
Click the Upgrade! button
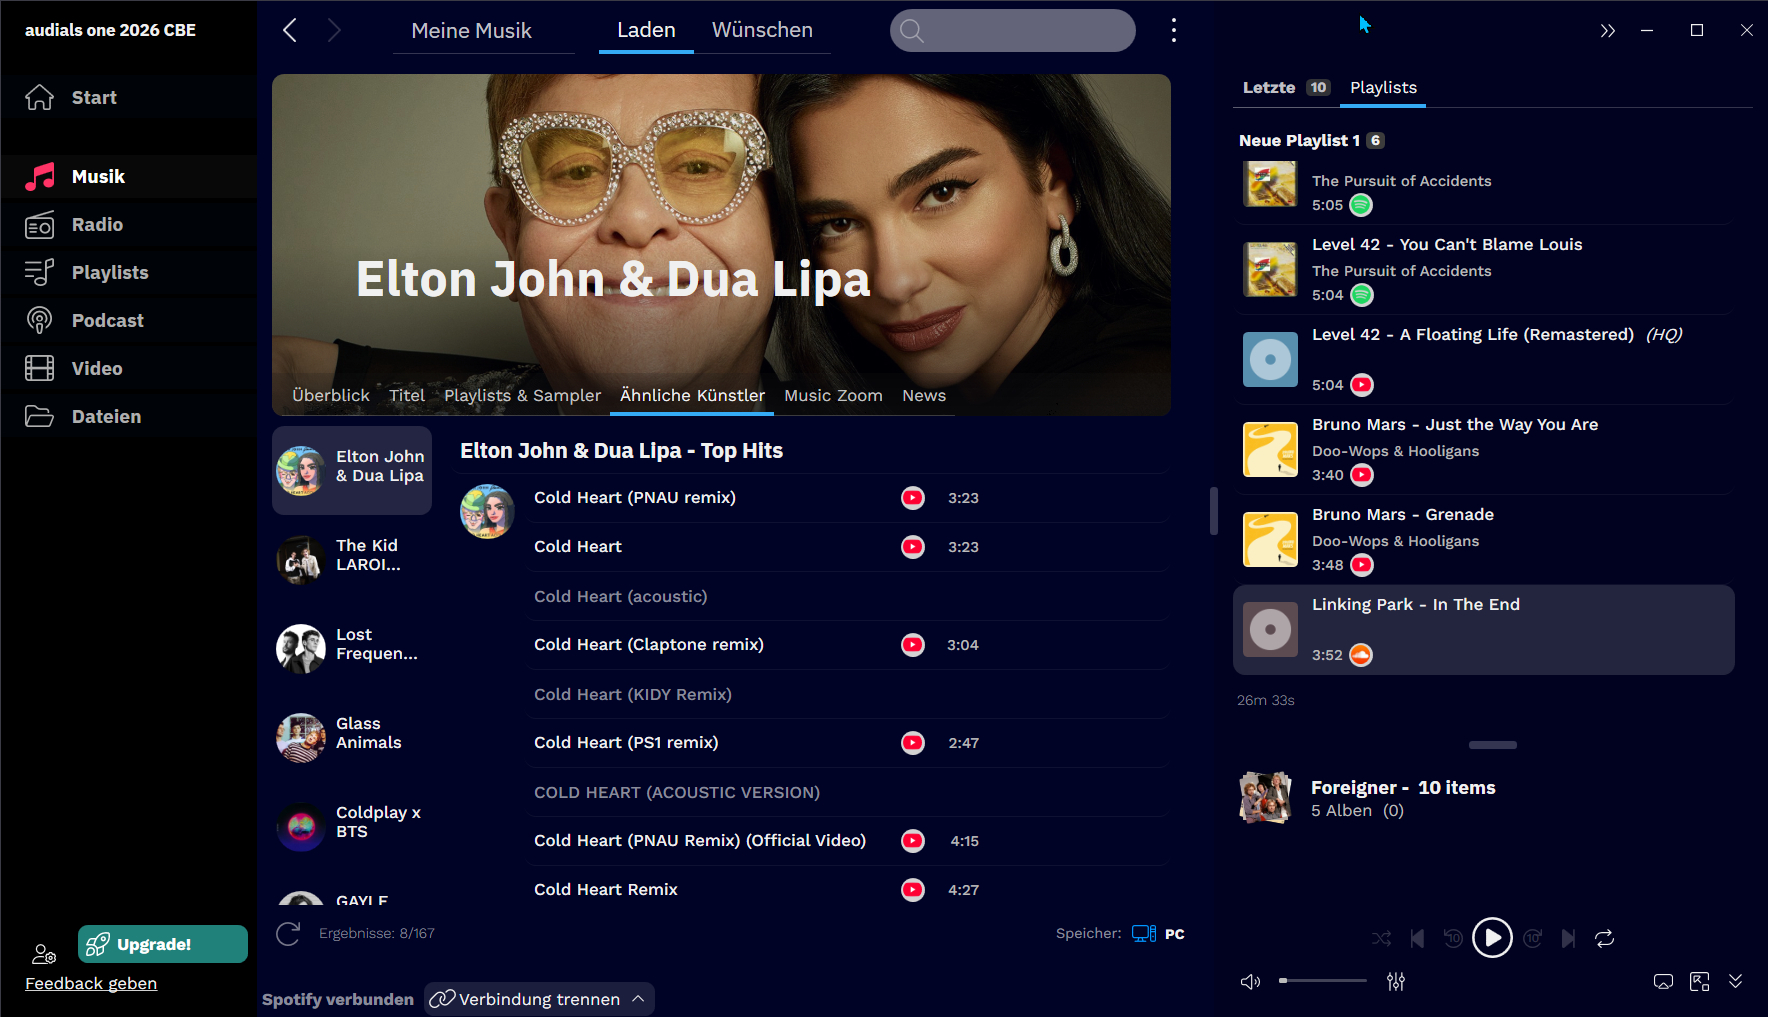(163, 944)
